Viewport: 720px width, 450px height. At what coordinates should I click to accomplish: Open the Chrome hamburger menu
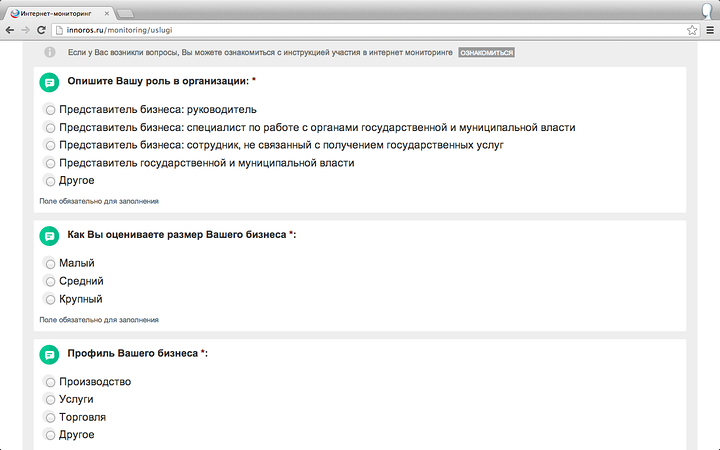[x=710, y=30]
